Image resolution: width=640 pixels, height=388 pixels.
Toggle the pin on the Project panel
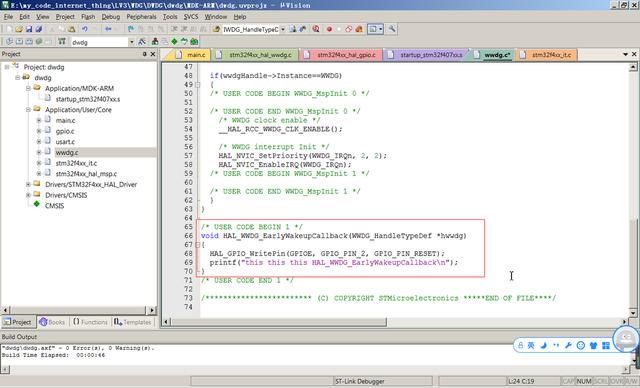point(144,54)
